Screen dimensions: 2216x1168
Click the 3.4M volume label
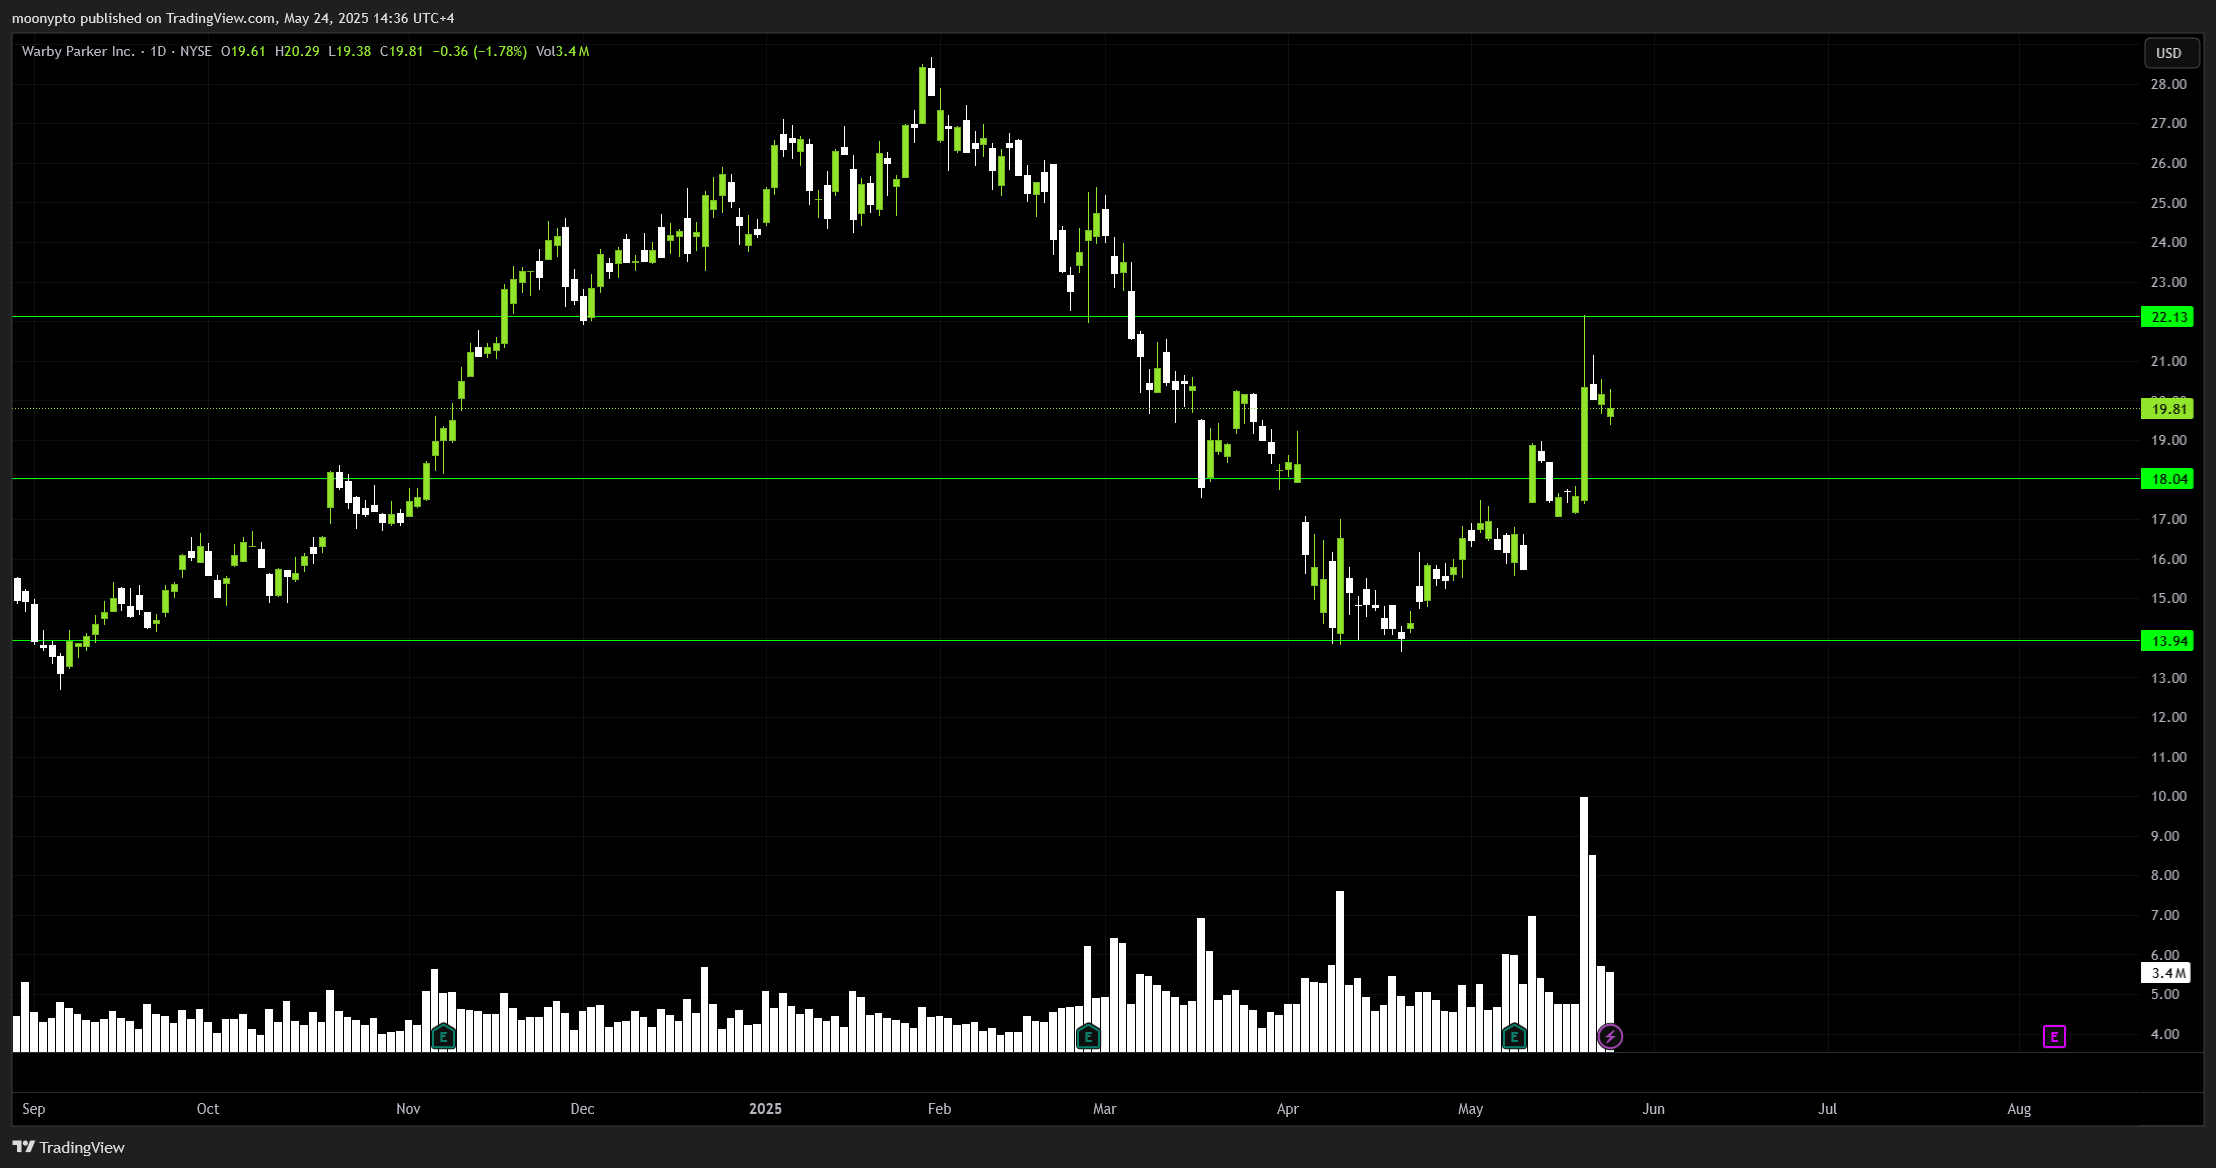2167,973
